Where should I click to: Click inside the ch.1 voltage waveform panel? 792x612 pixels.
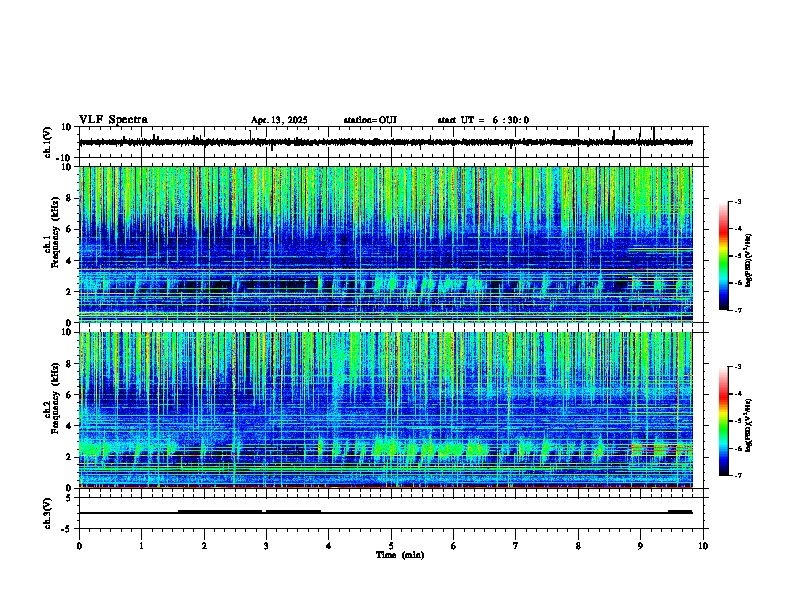tap(391, 142)
